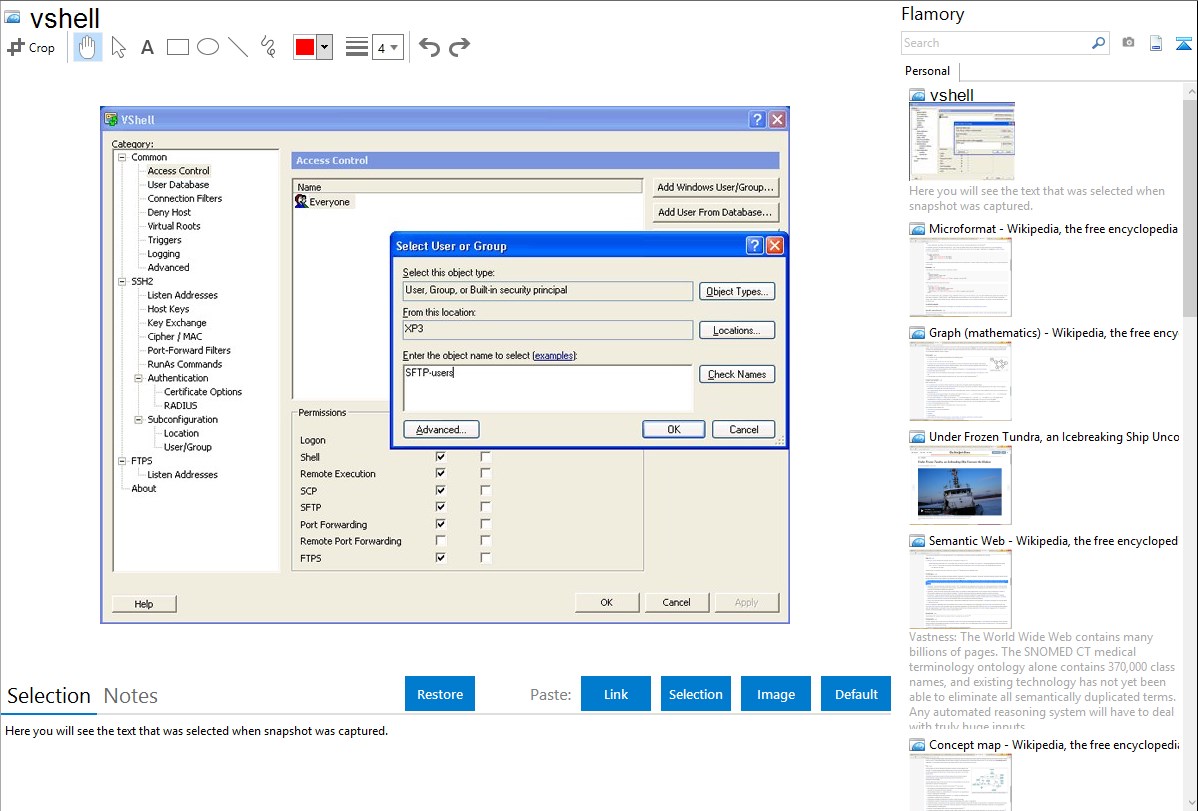The width and height of the screenshot is (1198, 811).
Task: Click the red color swatch
Action: click(x=305, y=47)
